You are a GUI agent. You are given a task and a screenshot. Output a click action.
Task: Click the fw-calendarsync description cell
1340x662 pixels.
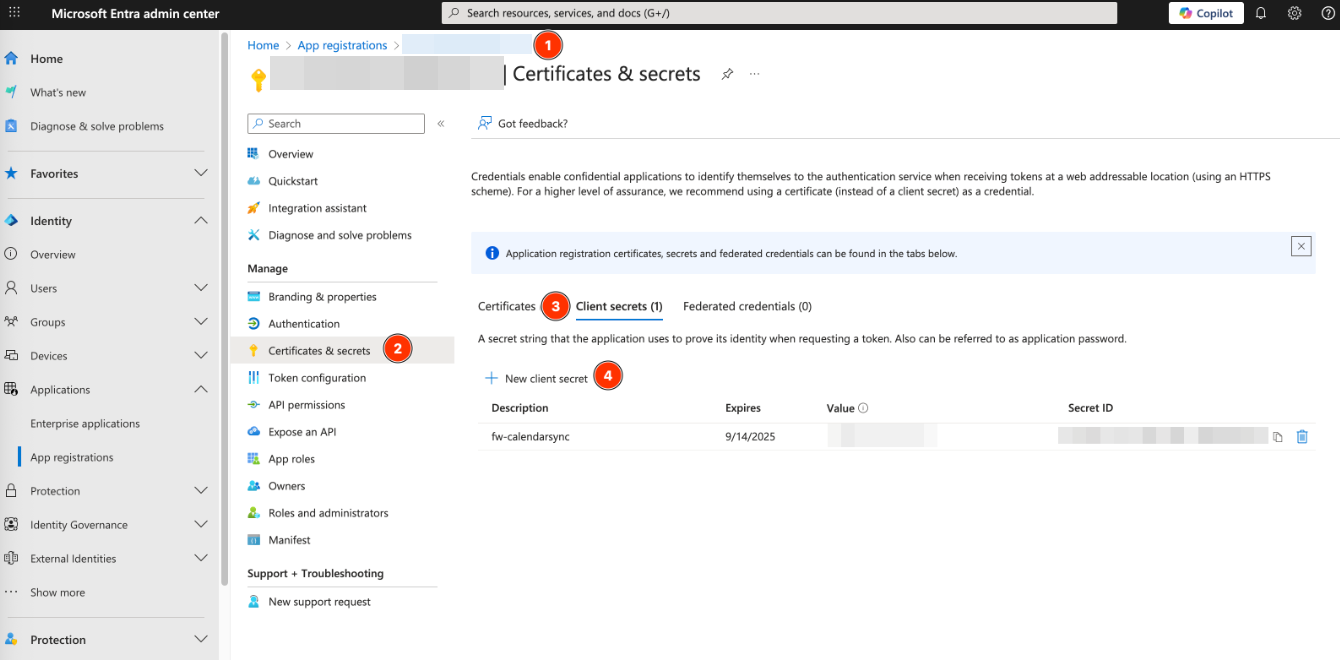[x=530, y=437]
